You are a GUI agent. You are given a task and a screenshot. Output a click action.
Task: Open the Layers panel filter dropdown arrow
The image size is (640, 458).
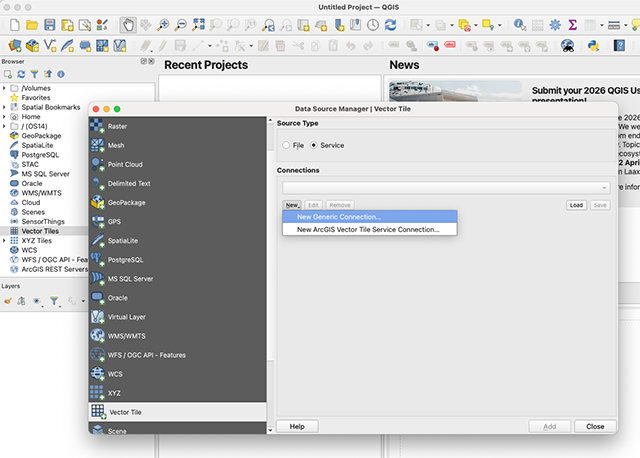[60, 304]
